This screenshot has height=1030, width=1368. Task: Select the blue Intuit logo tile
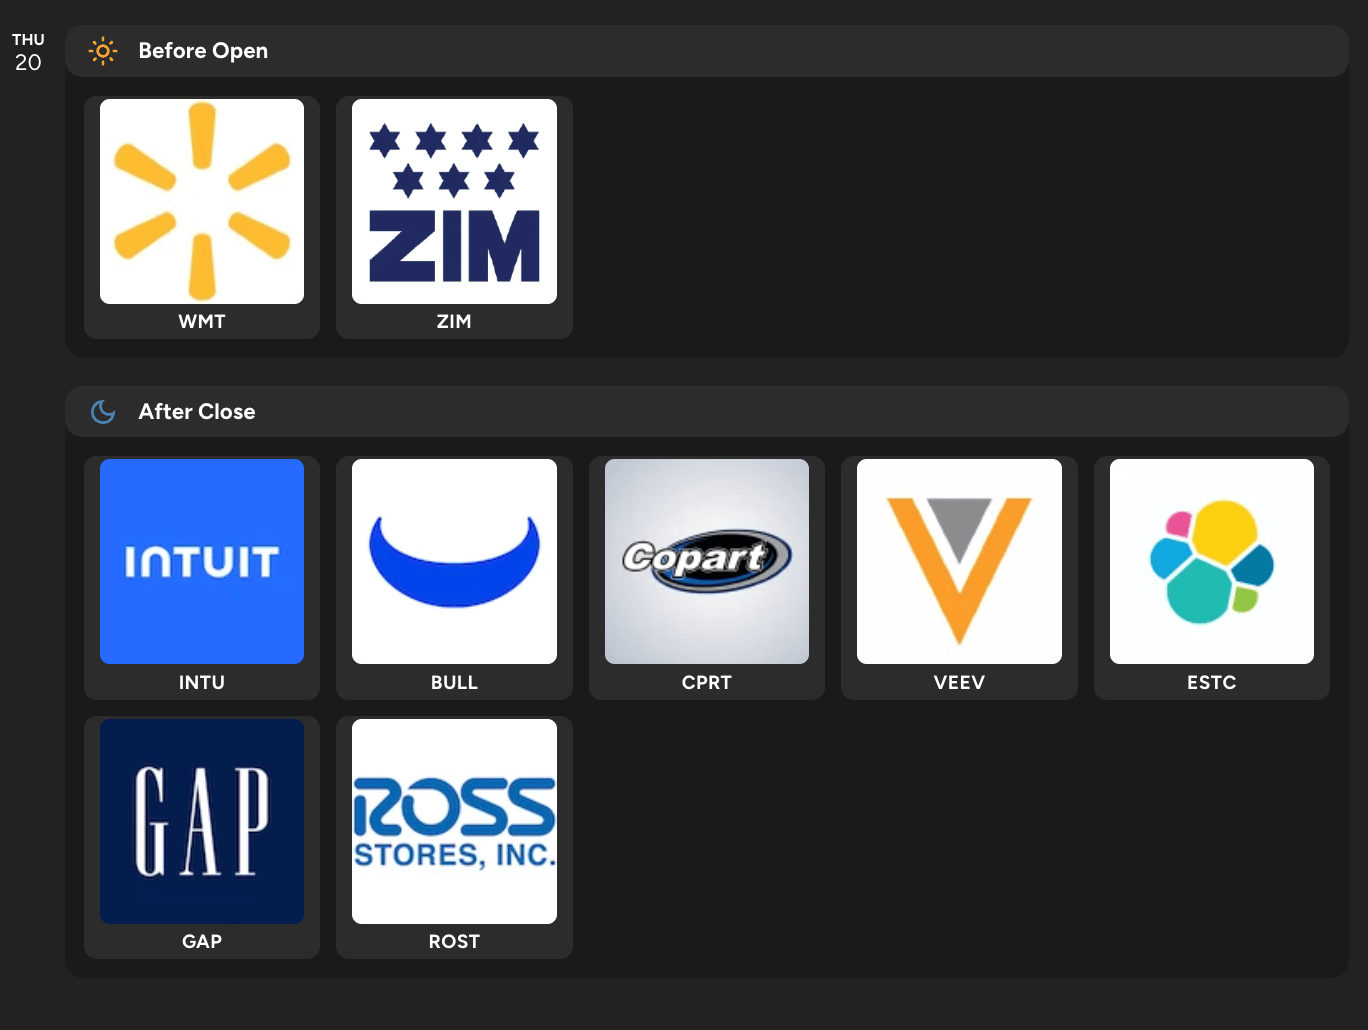pos(202,561)
